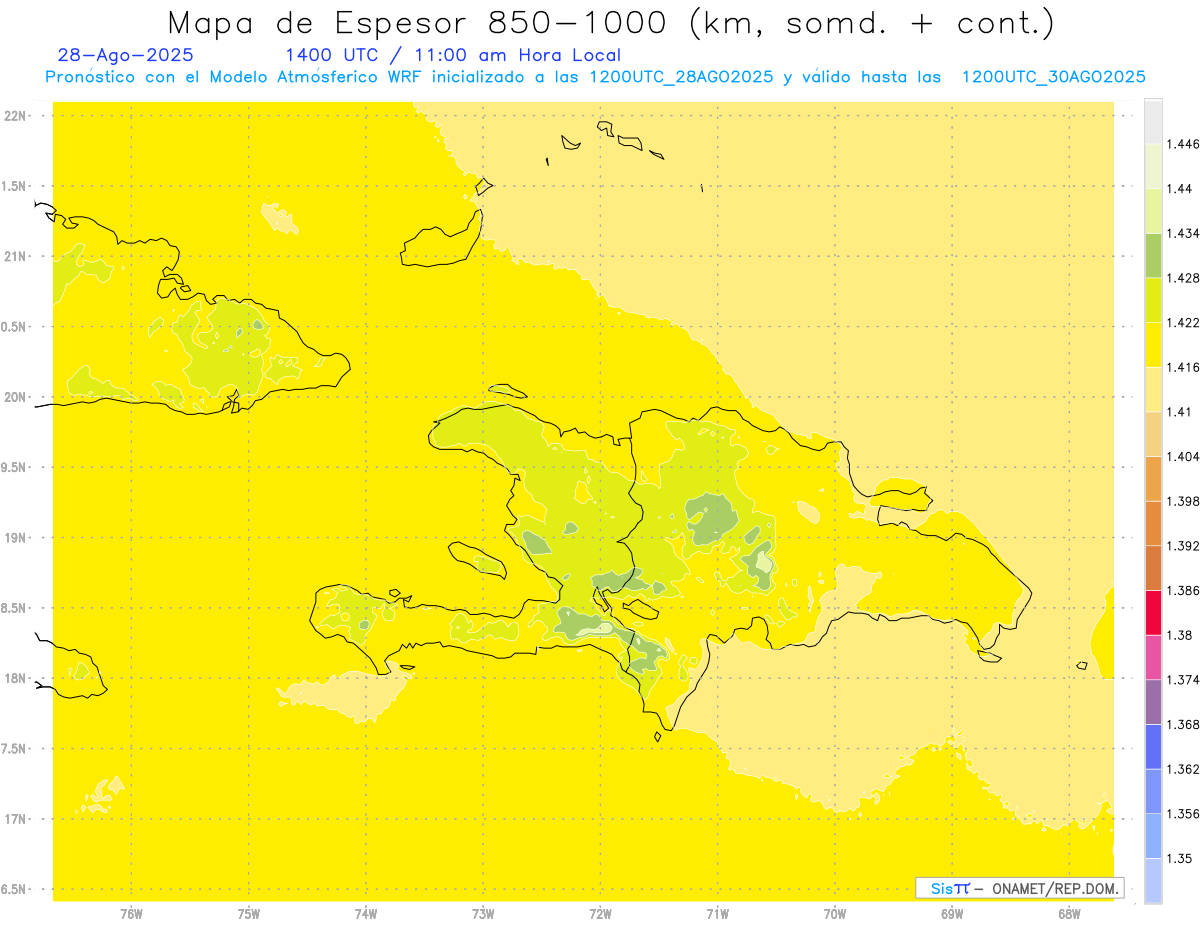Click the longitude label '73W'
This screenshot has width=1200, height=927.
483,913
